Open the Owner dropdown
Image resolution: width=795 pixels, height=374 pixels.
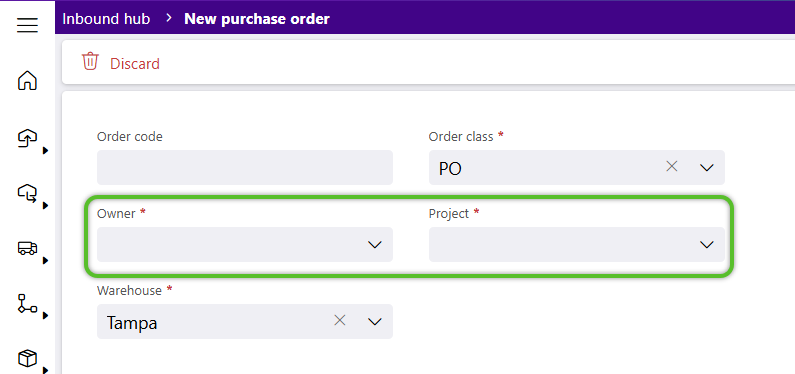coord(245,244)
